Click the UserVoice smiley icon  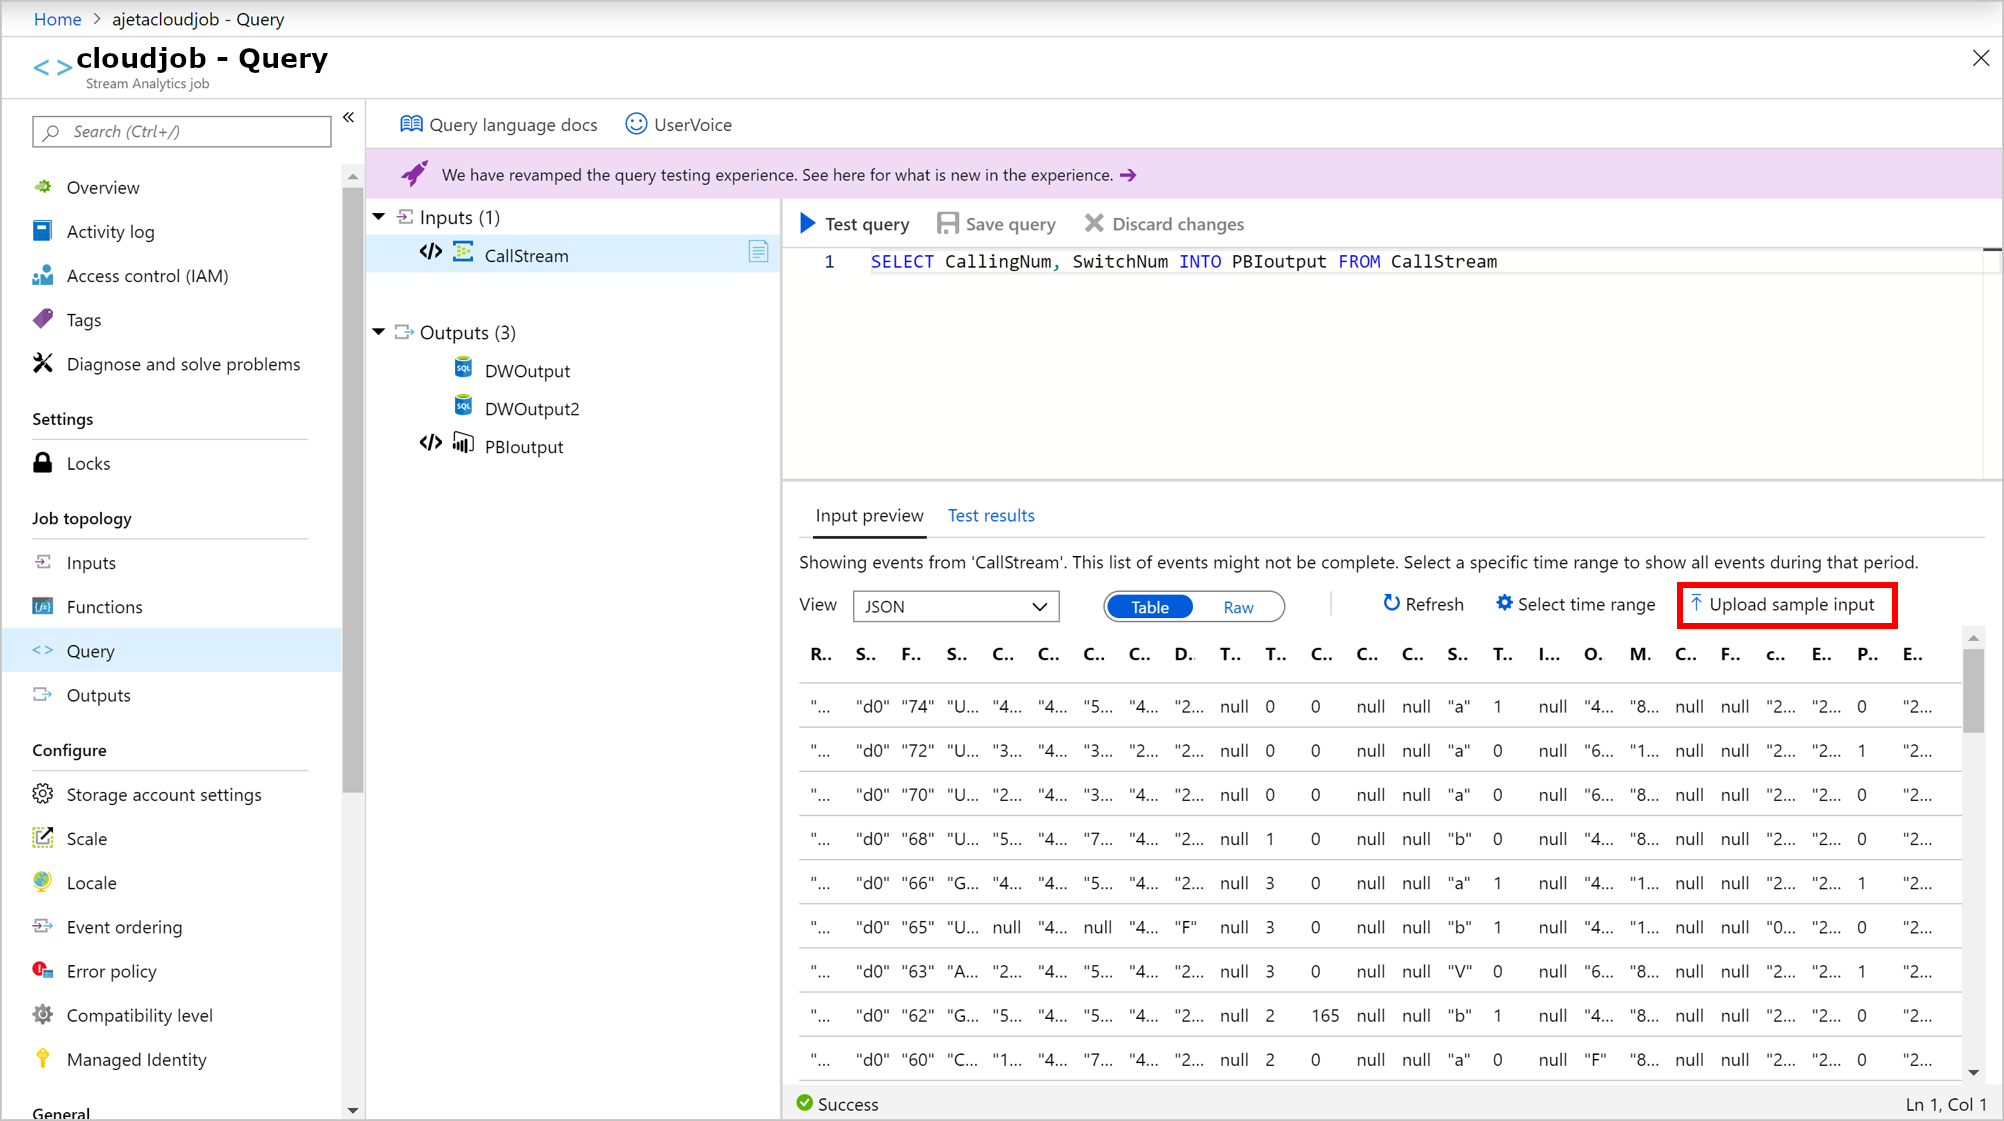pos(635,124)
